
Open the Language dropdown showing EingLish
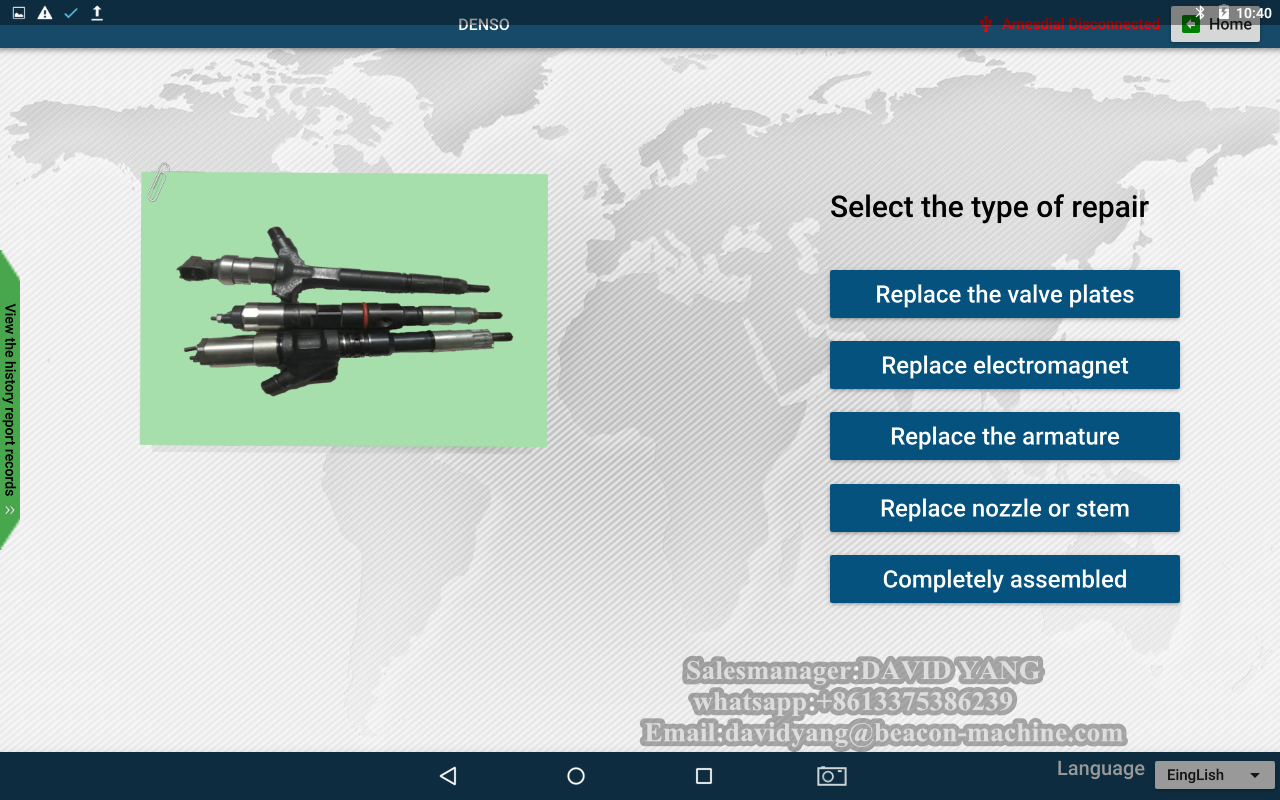tap(1214, 775)
